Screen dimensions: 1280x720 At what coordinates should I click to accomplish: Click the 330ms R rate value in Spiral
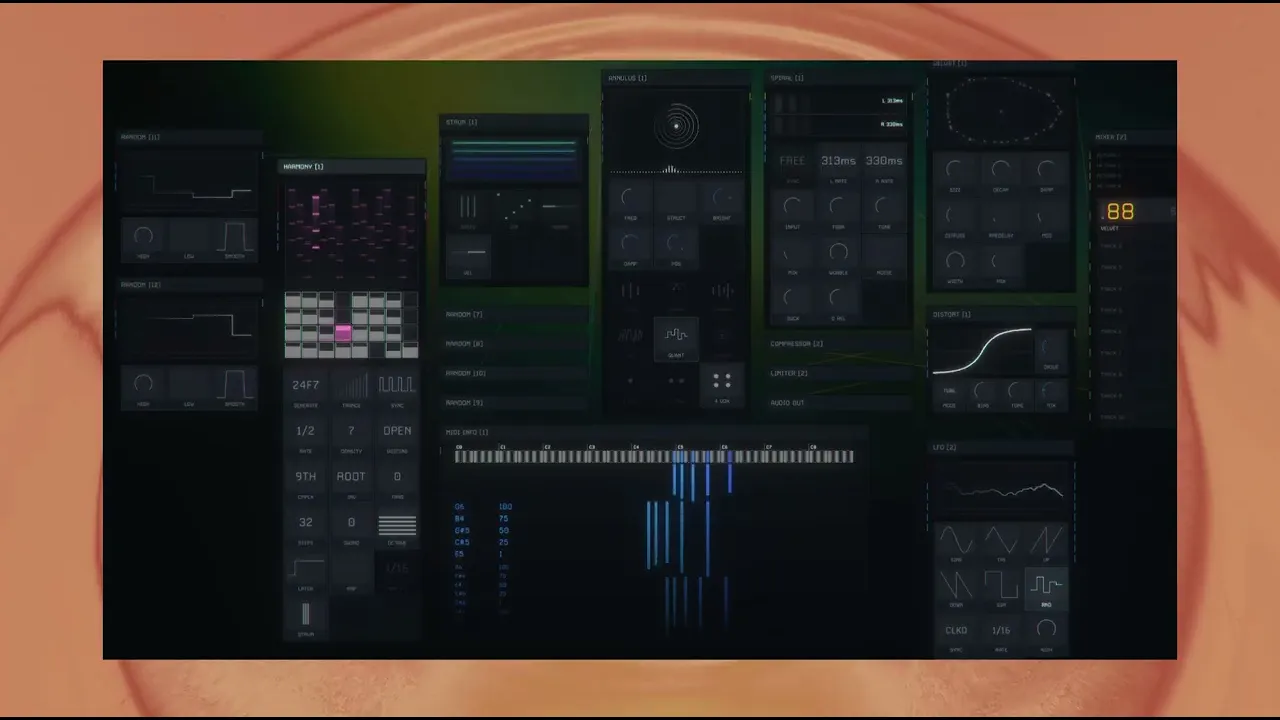[884, 161]
